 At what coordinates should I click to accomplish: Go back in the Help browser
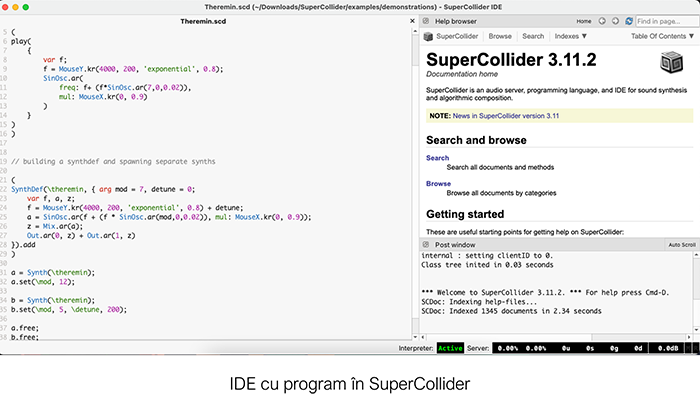pos(600,20)
